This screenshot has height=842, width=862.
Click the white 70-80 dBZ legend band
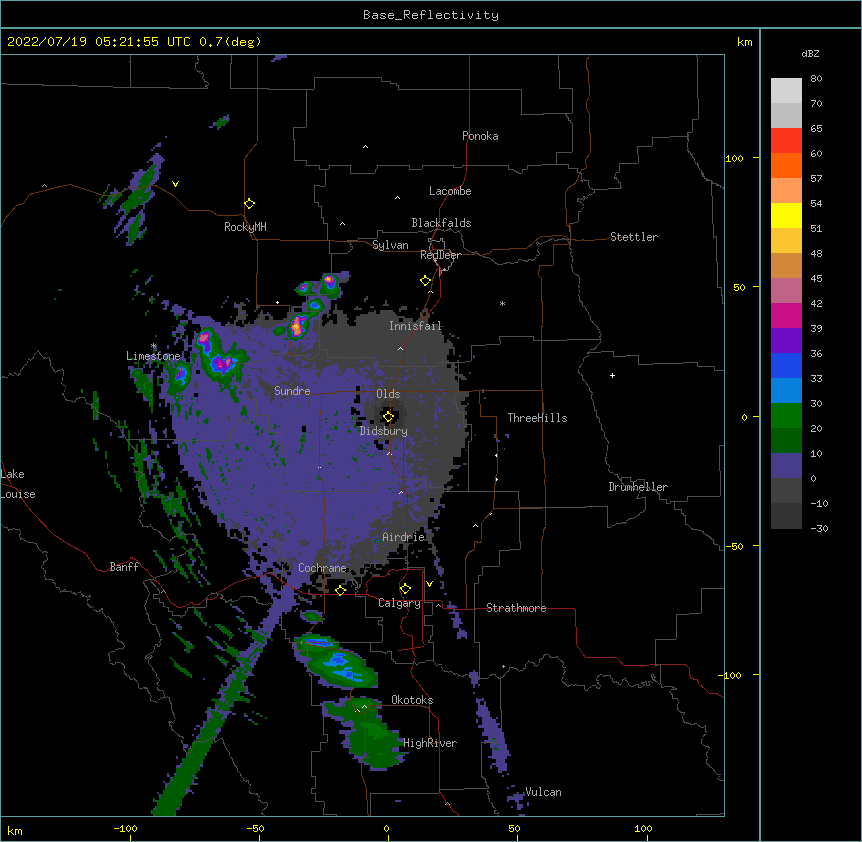(x=786, y=91)
